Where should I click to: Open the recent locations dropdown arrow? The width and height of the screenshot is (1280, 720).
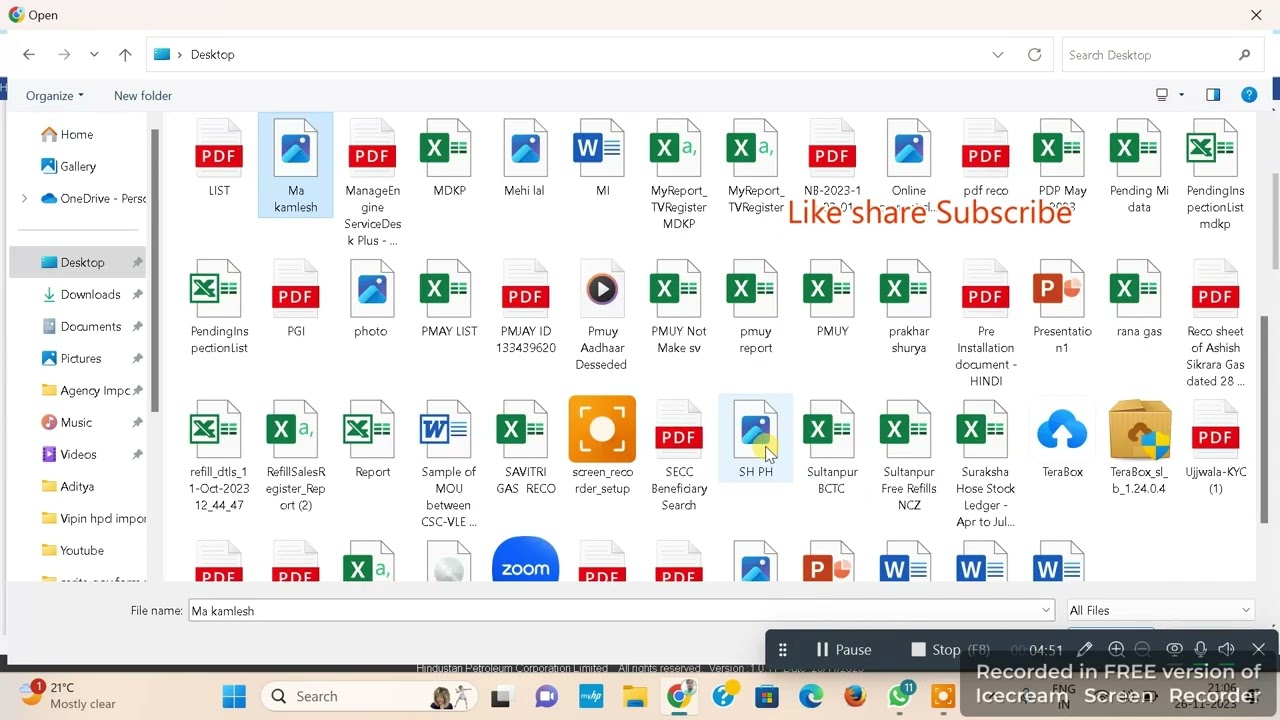click(x=94, y=55)
